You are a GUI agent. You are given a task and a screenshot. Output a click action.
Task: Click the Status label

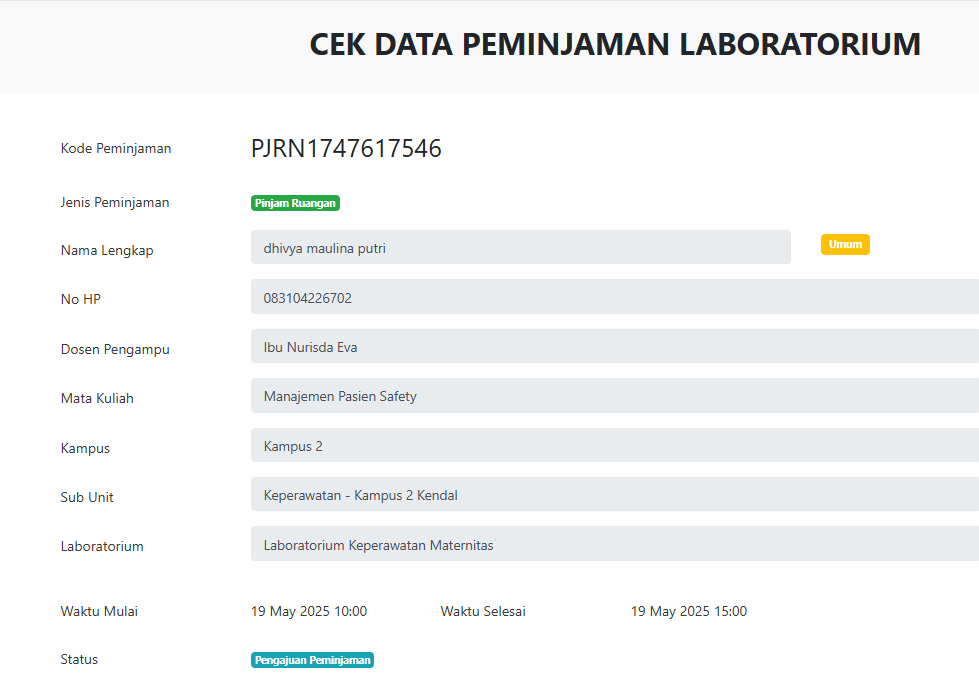(79, 659)
